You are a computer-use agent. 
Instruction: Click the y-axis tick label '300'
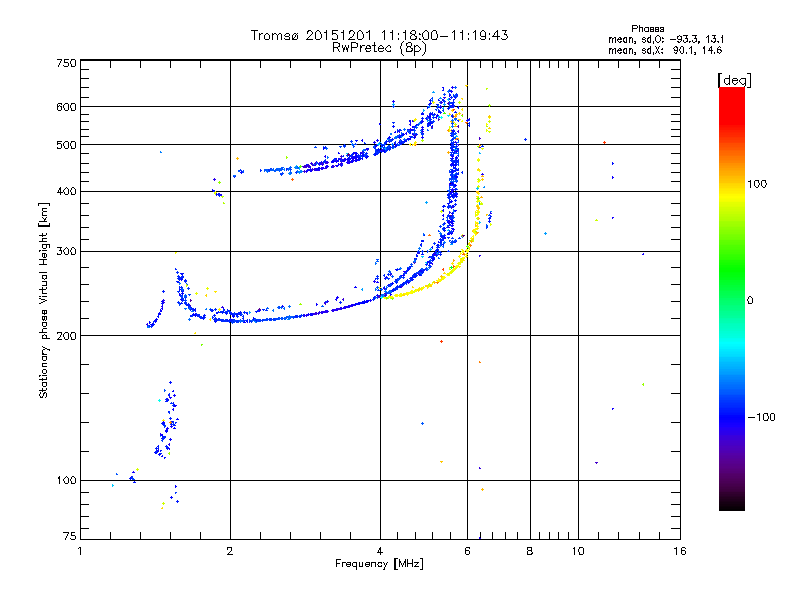66,252
